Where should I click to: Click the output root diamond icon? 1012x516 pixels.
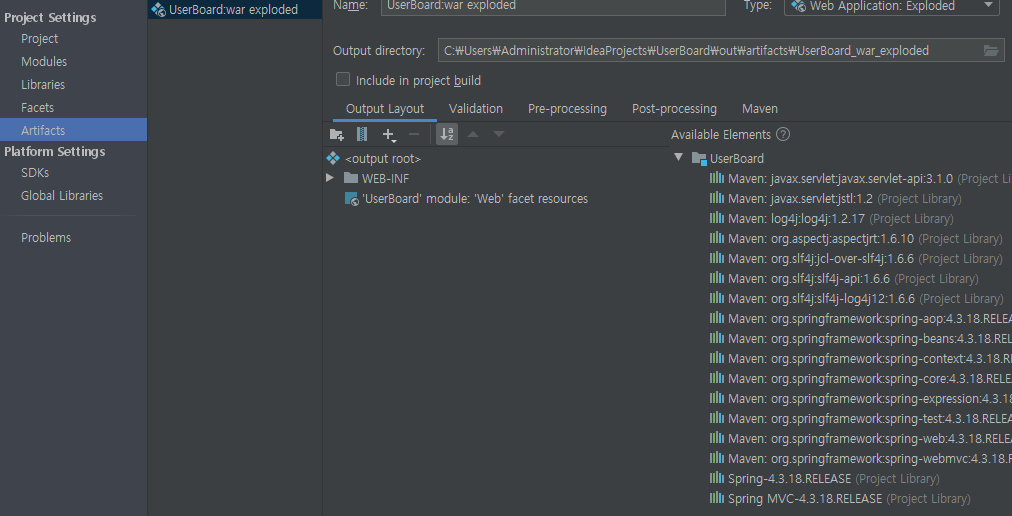(333, 158)
